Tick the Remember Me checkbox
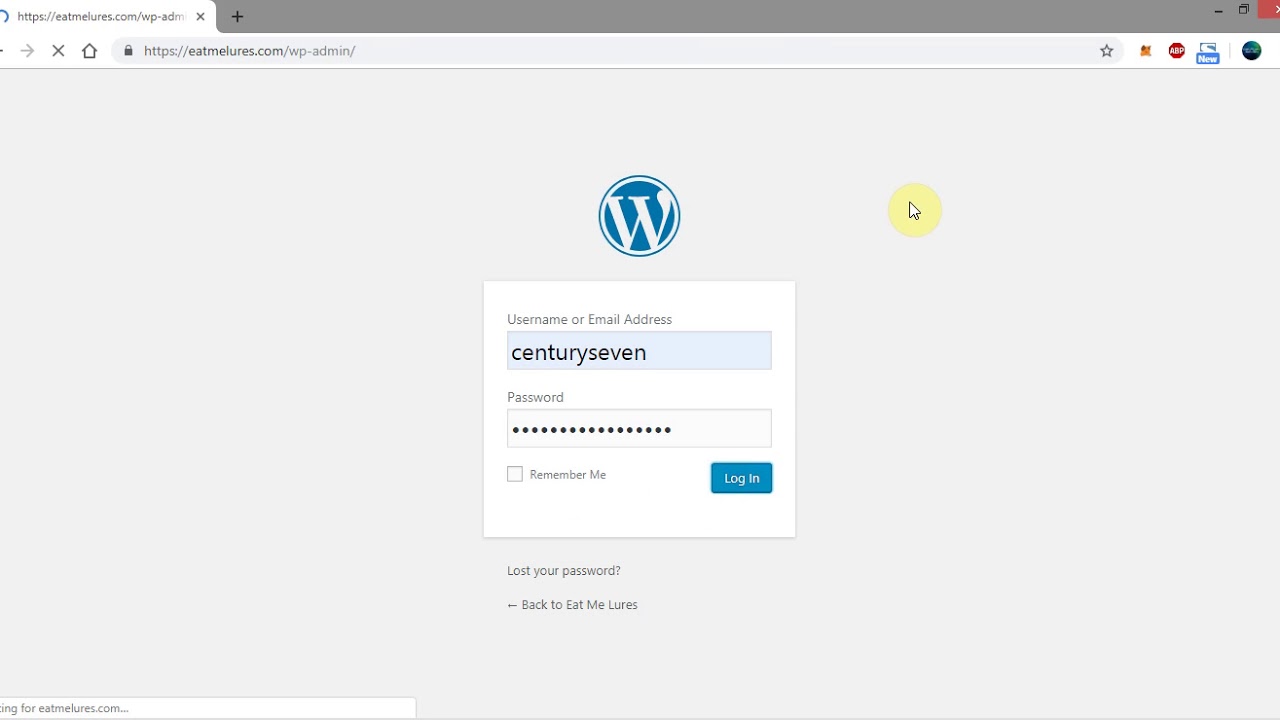1280x720 pixels. pos(515,474)
